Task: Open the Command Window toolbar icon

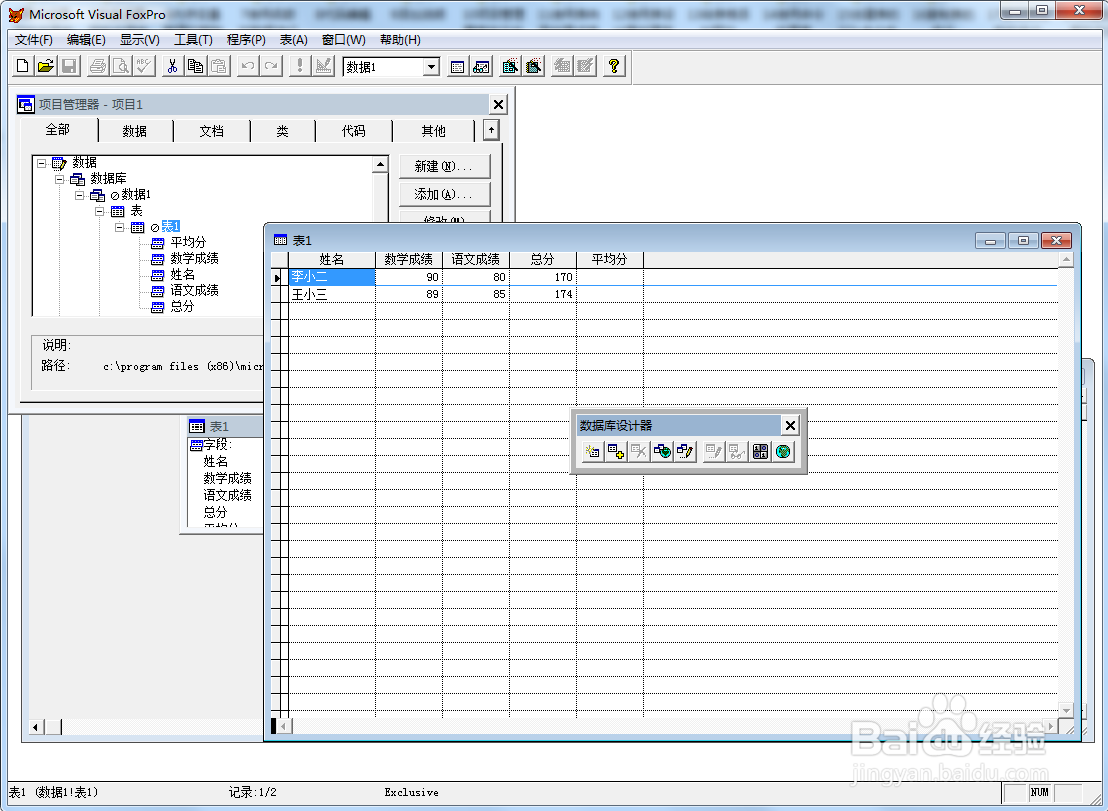Action: [x=457, y=66]
